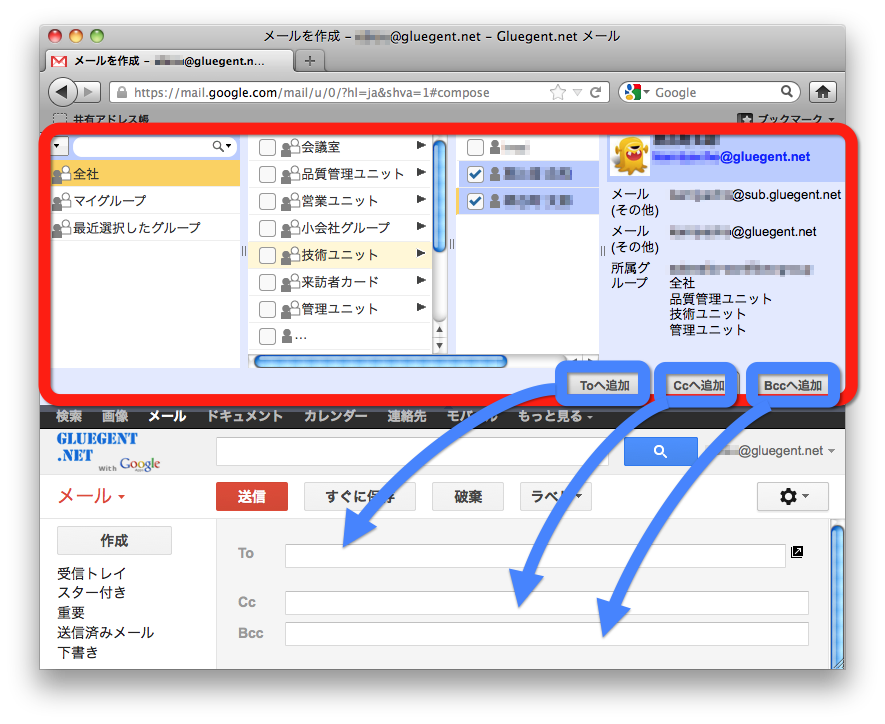Open the ラベル dropdown button
Viewport: 885px width, 724px height.
pyautogui.click(x=555, y=496)
